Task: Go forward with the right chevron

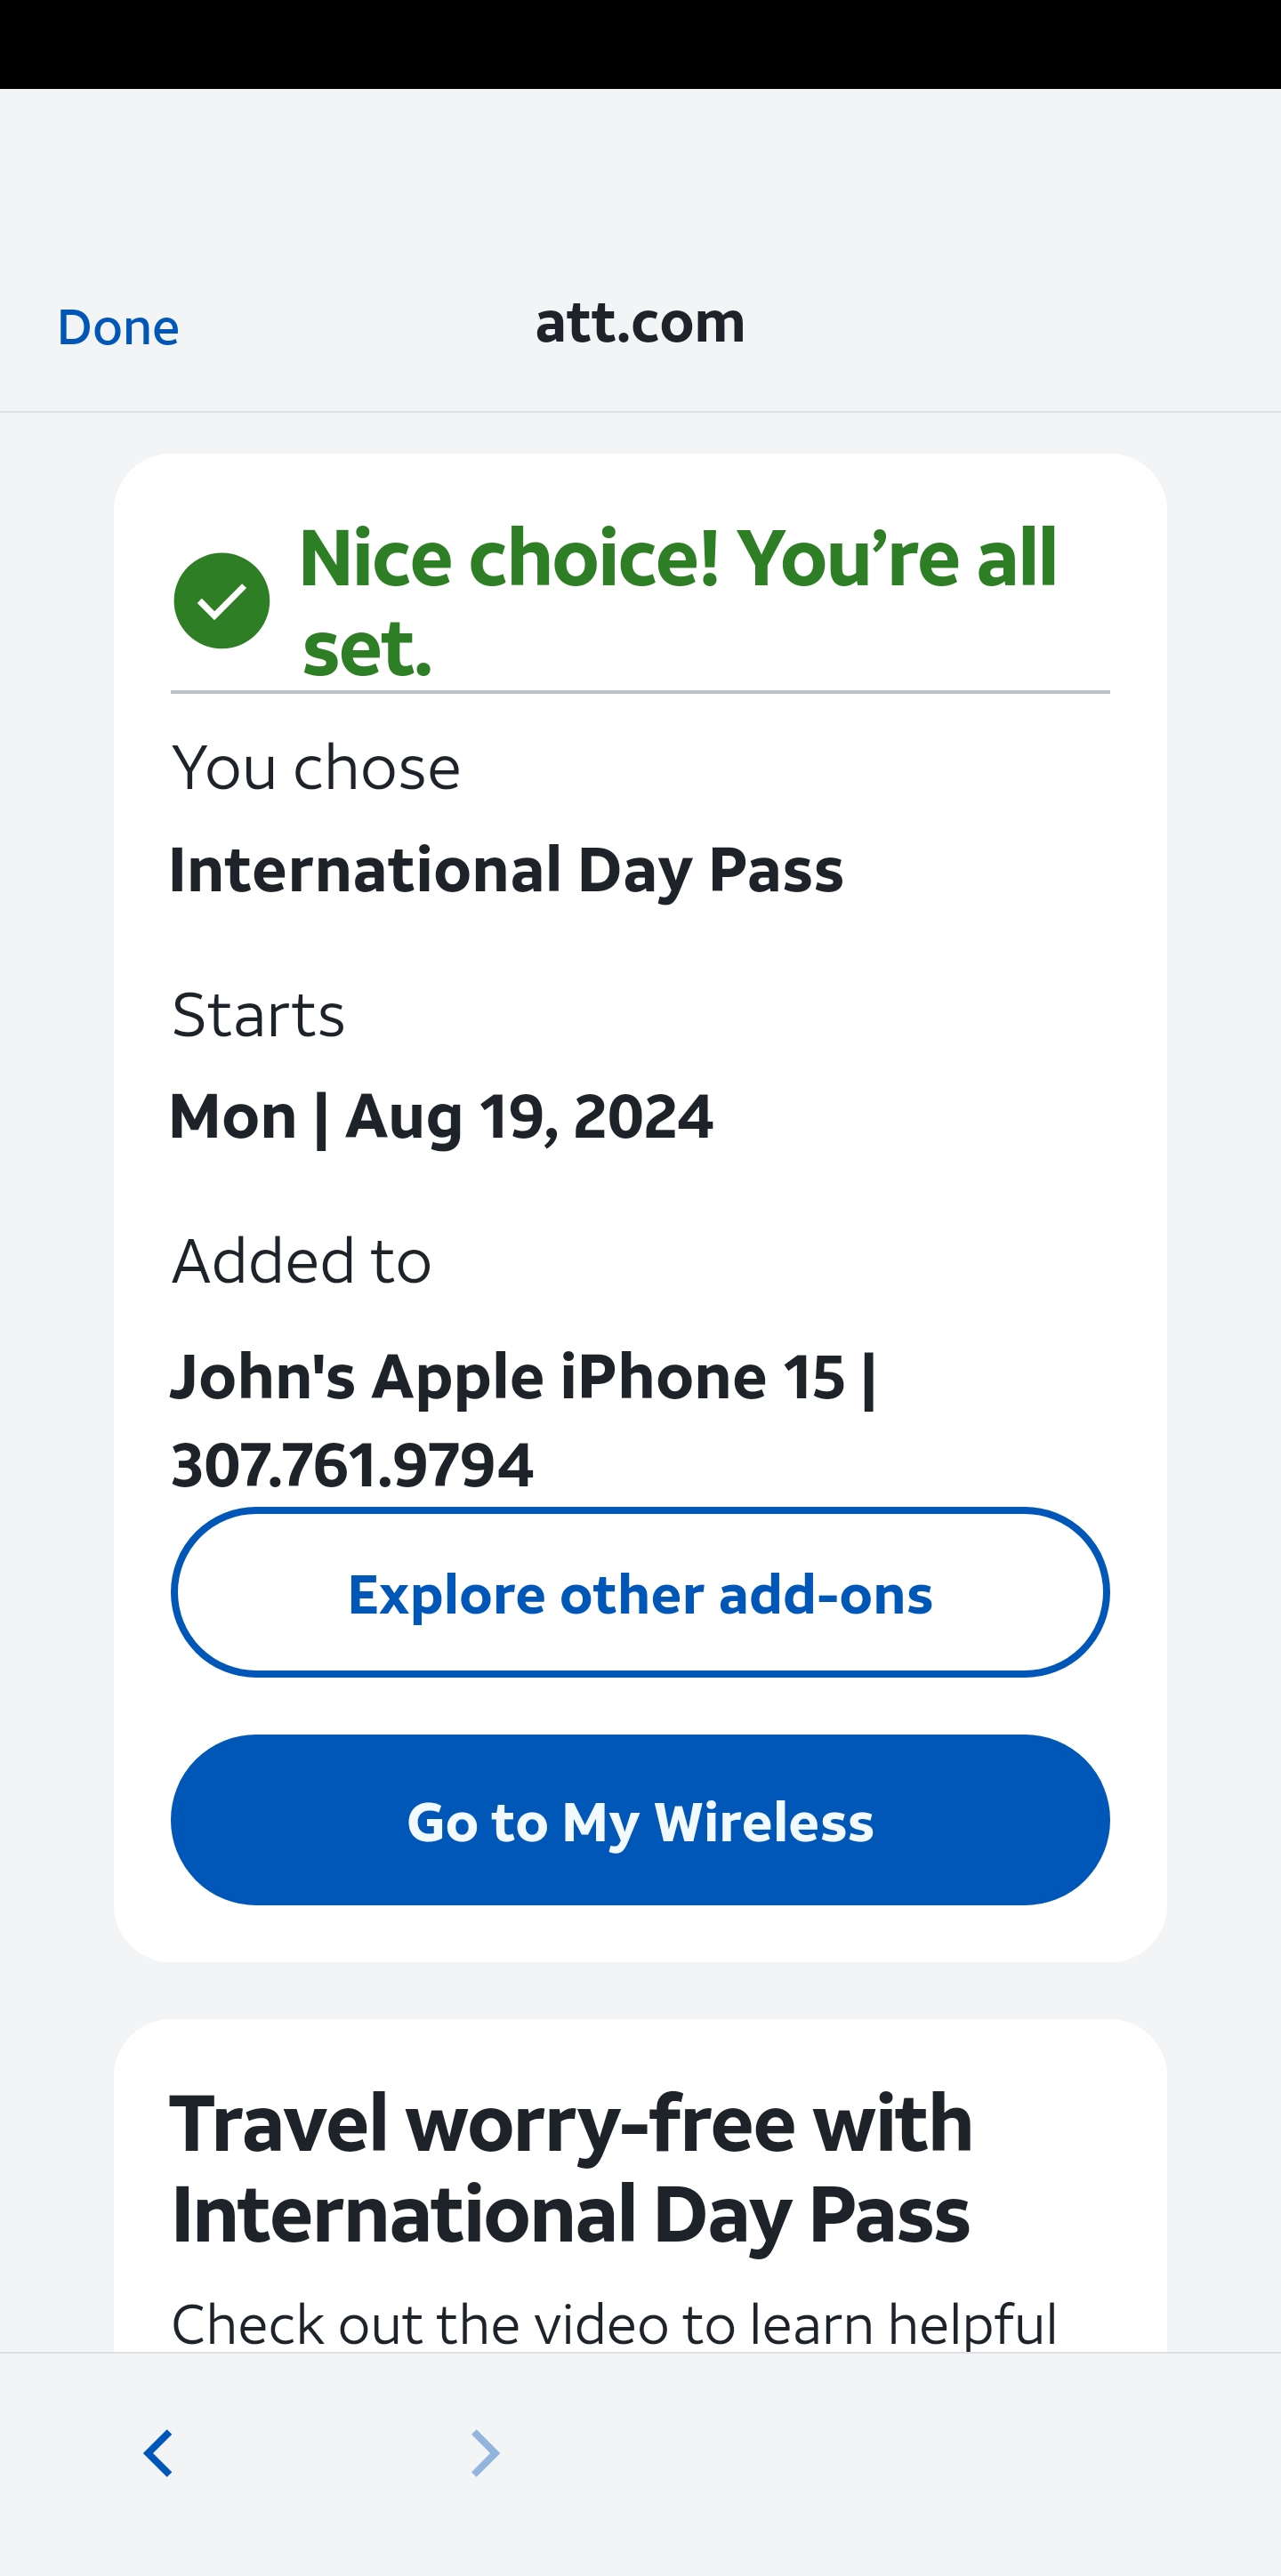Action: [x=485, y=2452]
